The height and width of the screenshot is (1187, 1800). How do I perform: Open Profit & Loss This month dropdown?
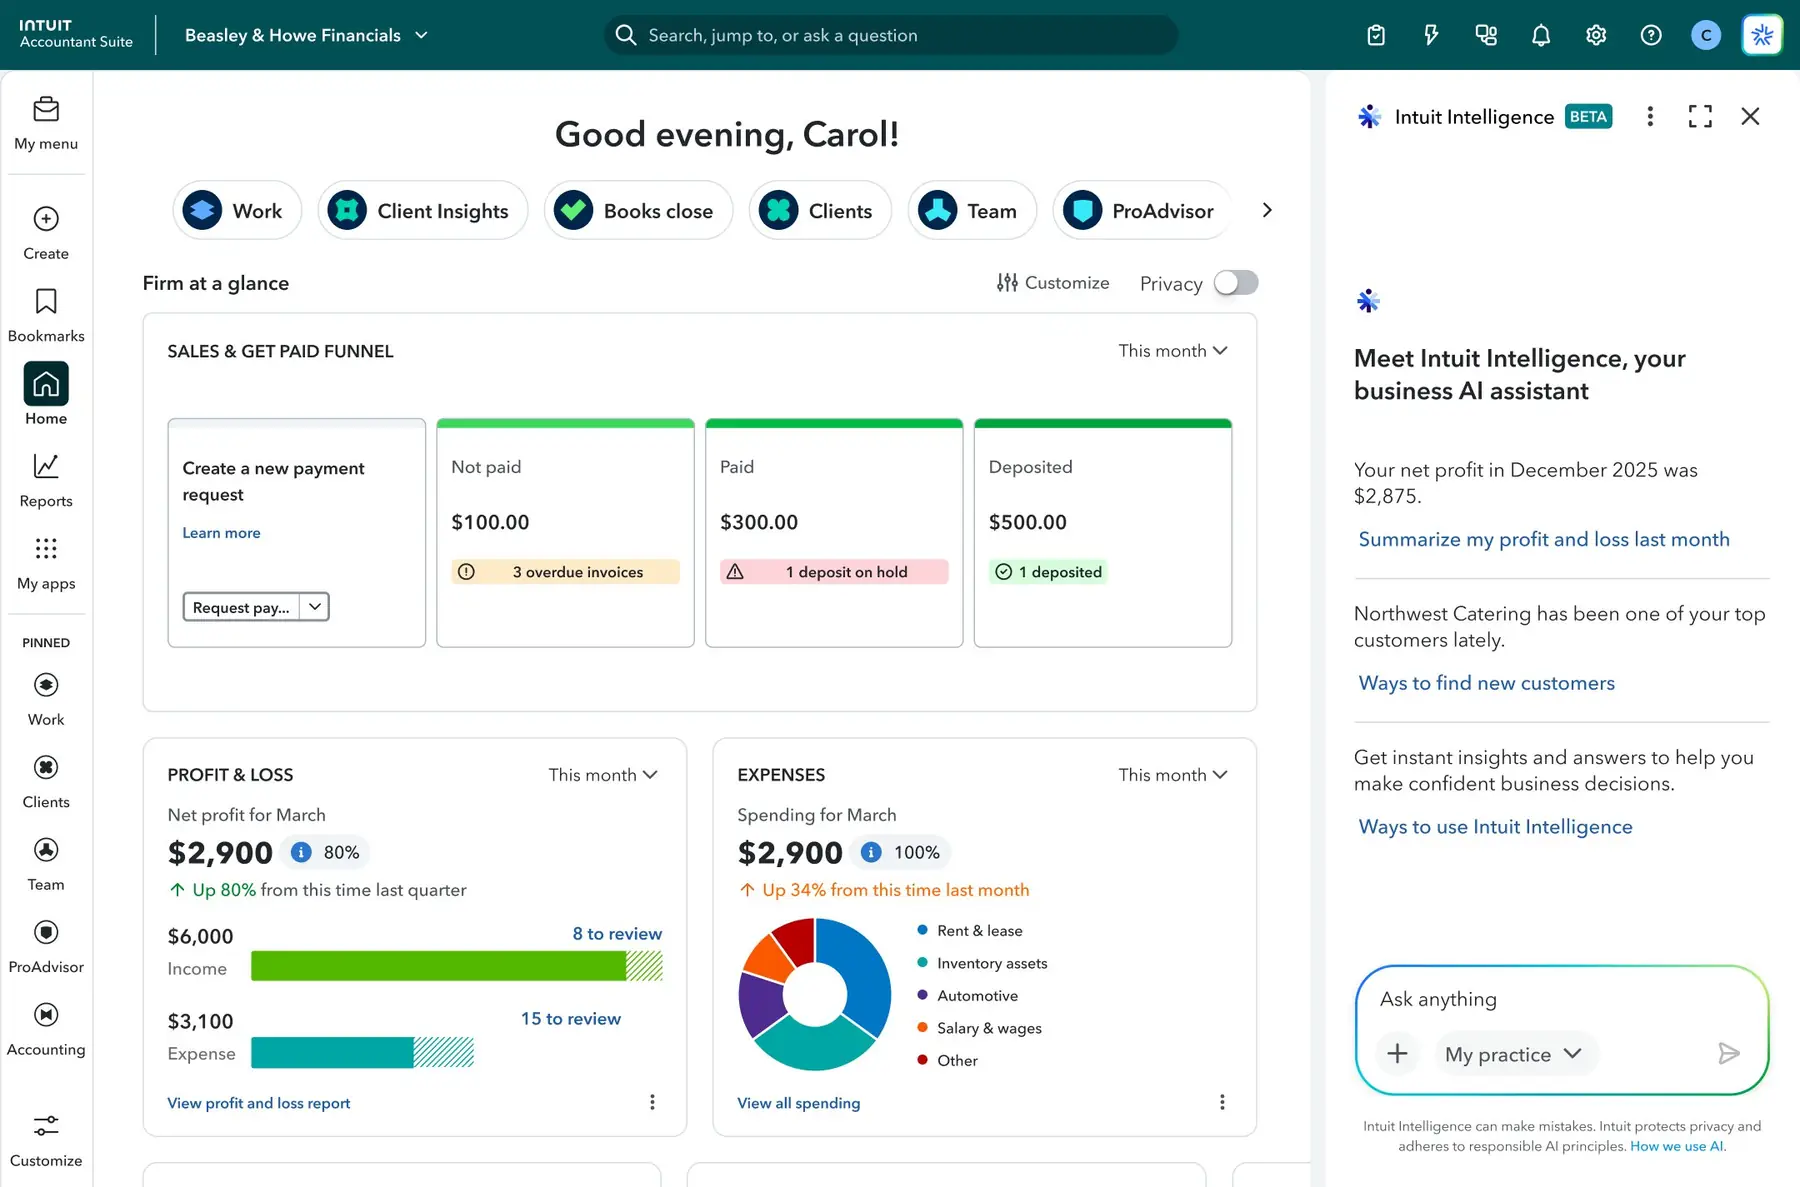pos(603,775)
